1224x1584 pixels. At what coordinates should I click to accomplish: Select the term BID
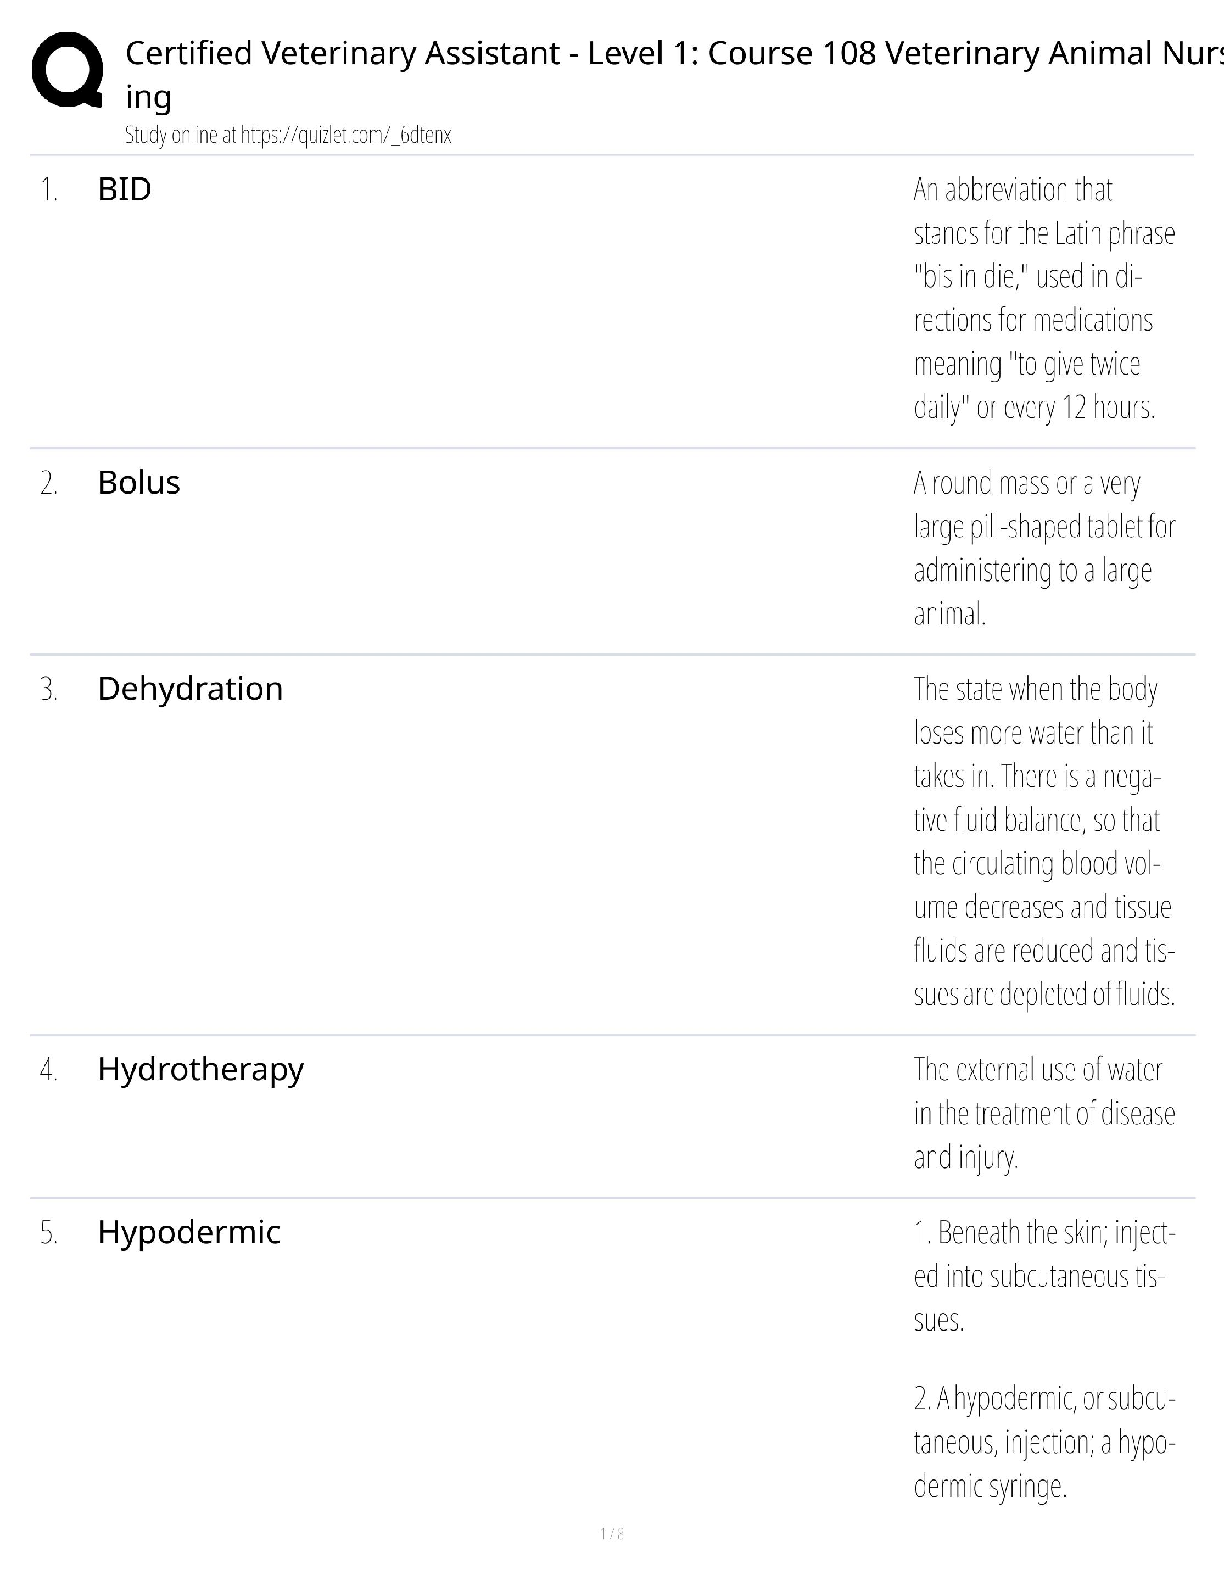(x=124, y=189)
